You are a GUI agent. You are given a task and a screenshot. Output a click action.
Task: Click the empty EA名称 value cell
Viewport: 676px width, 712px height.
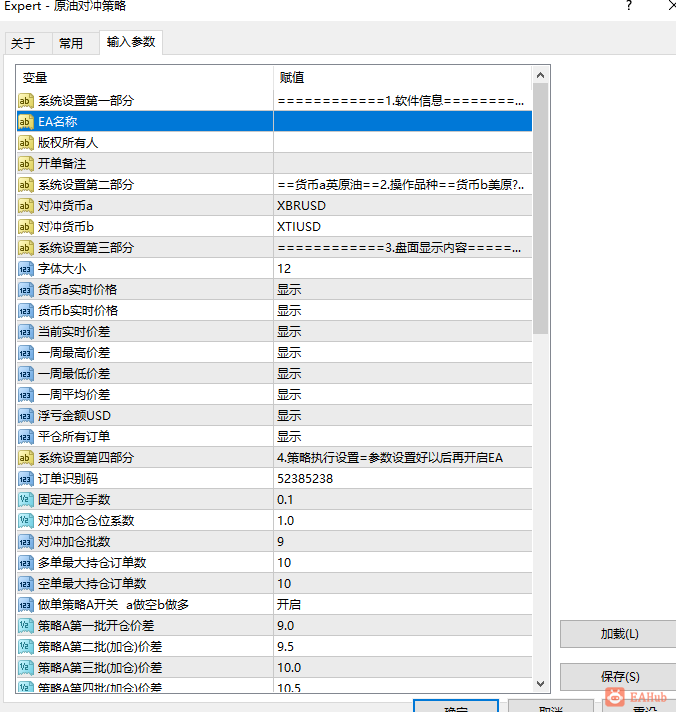click(x=403, y=122)
